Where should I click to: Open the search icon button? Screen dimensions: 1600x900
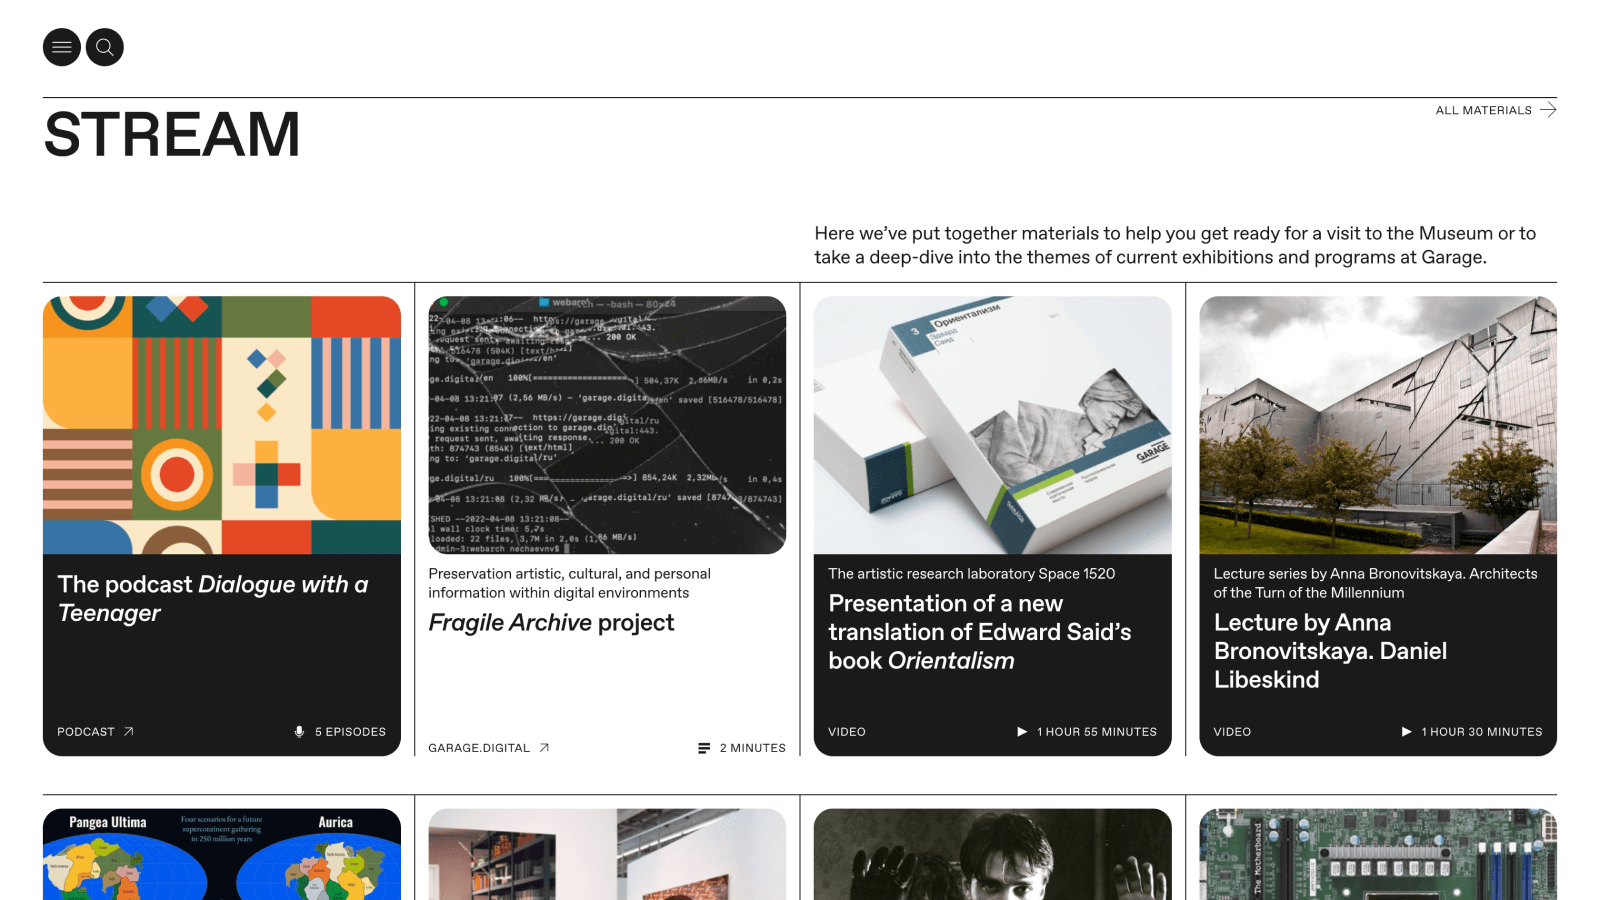105,47
